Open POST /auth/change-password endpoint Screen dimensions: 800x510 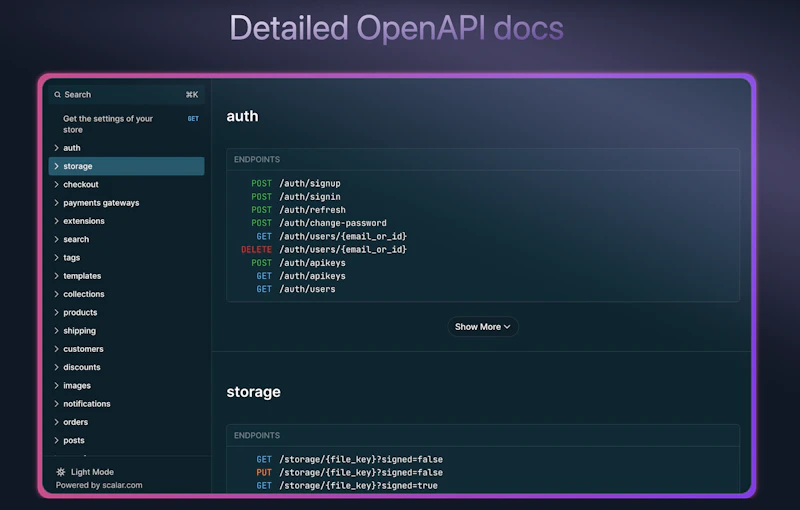click(318, 223)
